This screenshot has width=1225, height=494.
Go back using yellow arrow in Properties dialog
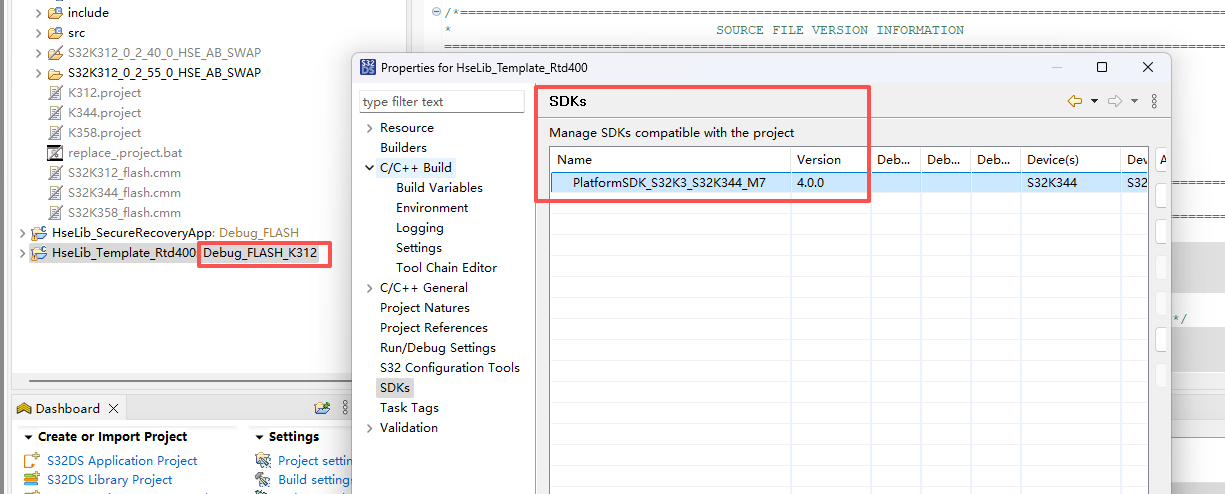1075,101
